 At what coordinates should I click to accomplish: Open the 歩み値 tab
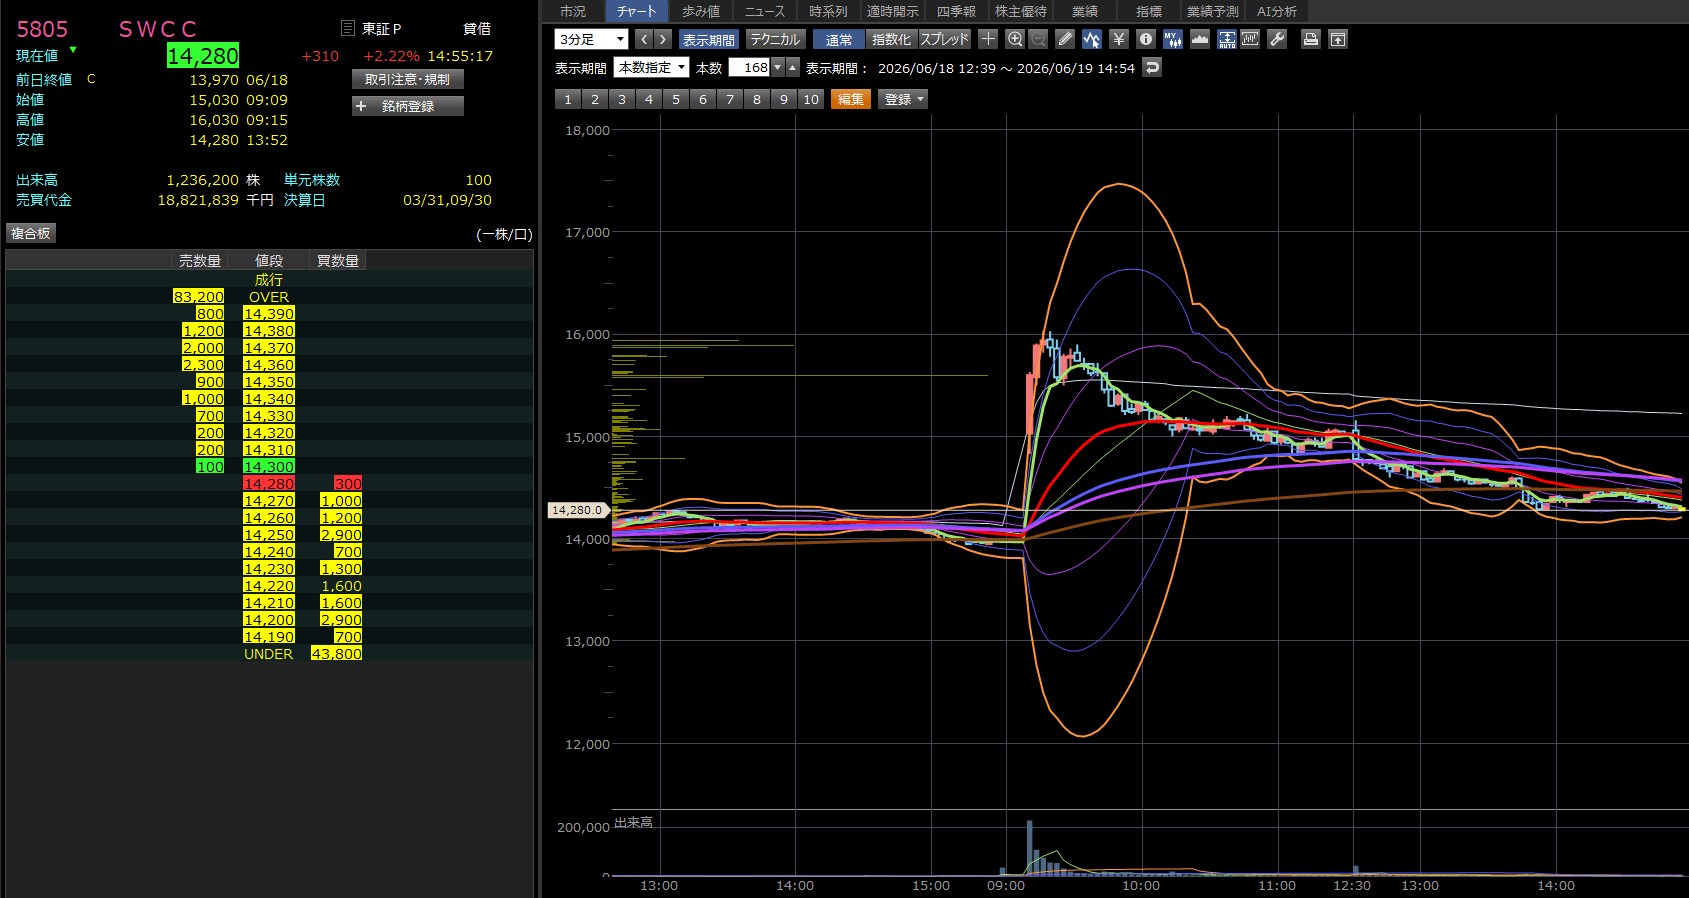[x=700, y=11]
